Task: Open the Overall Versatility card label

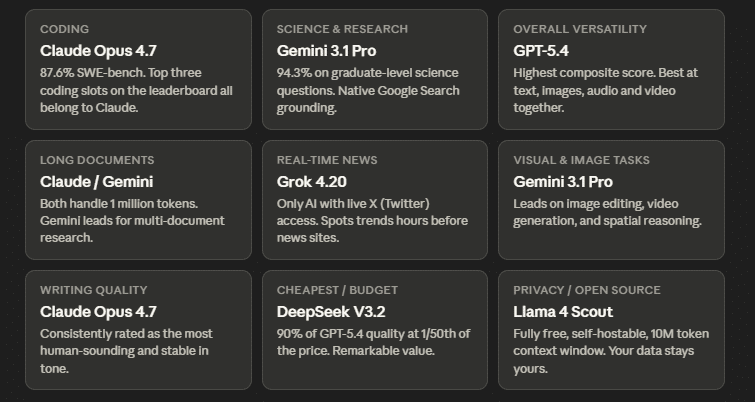Action: 580,29
